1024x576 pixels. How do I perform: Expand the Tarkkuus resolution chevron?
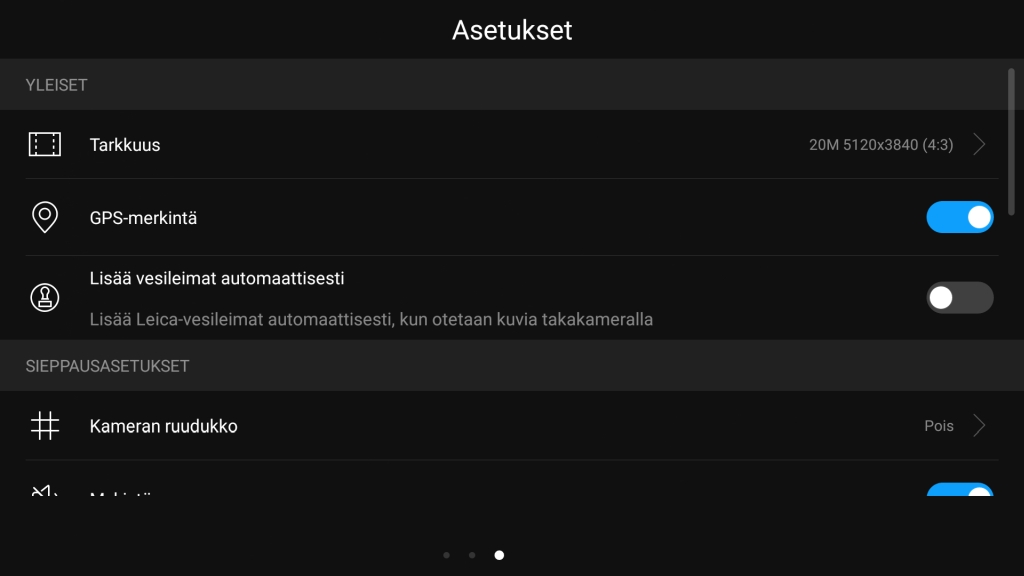point(980,145)
